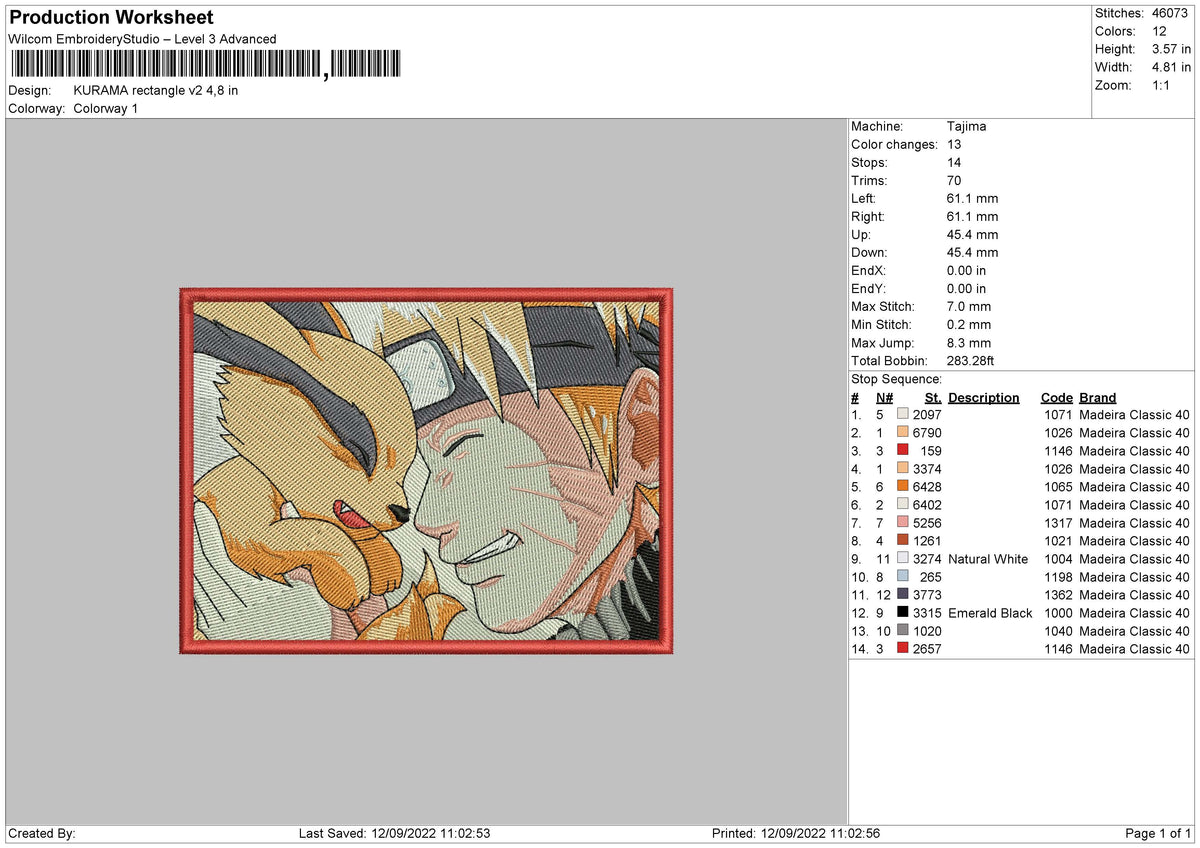Click thread code '1362' in row 11

coord(1058,595)
